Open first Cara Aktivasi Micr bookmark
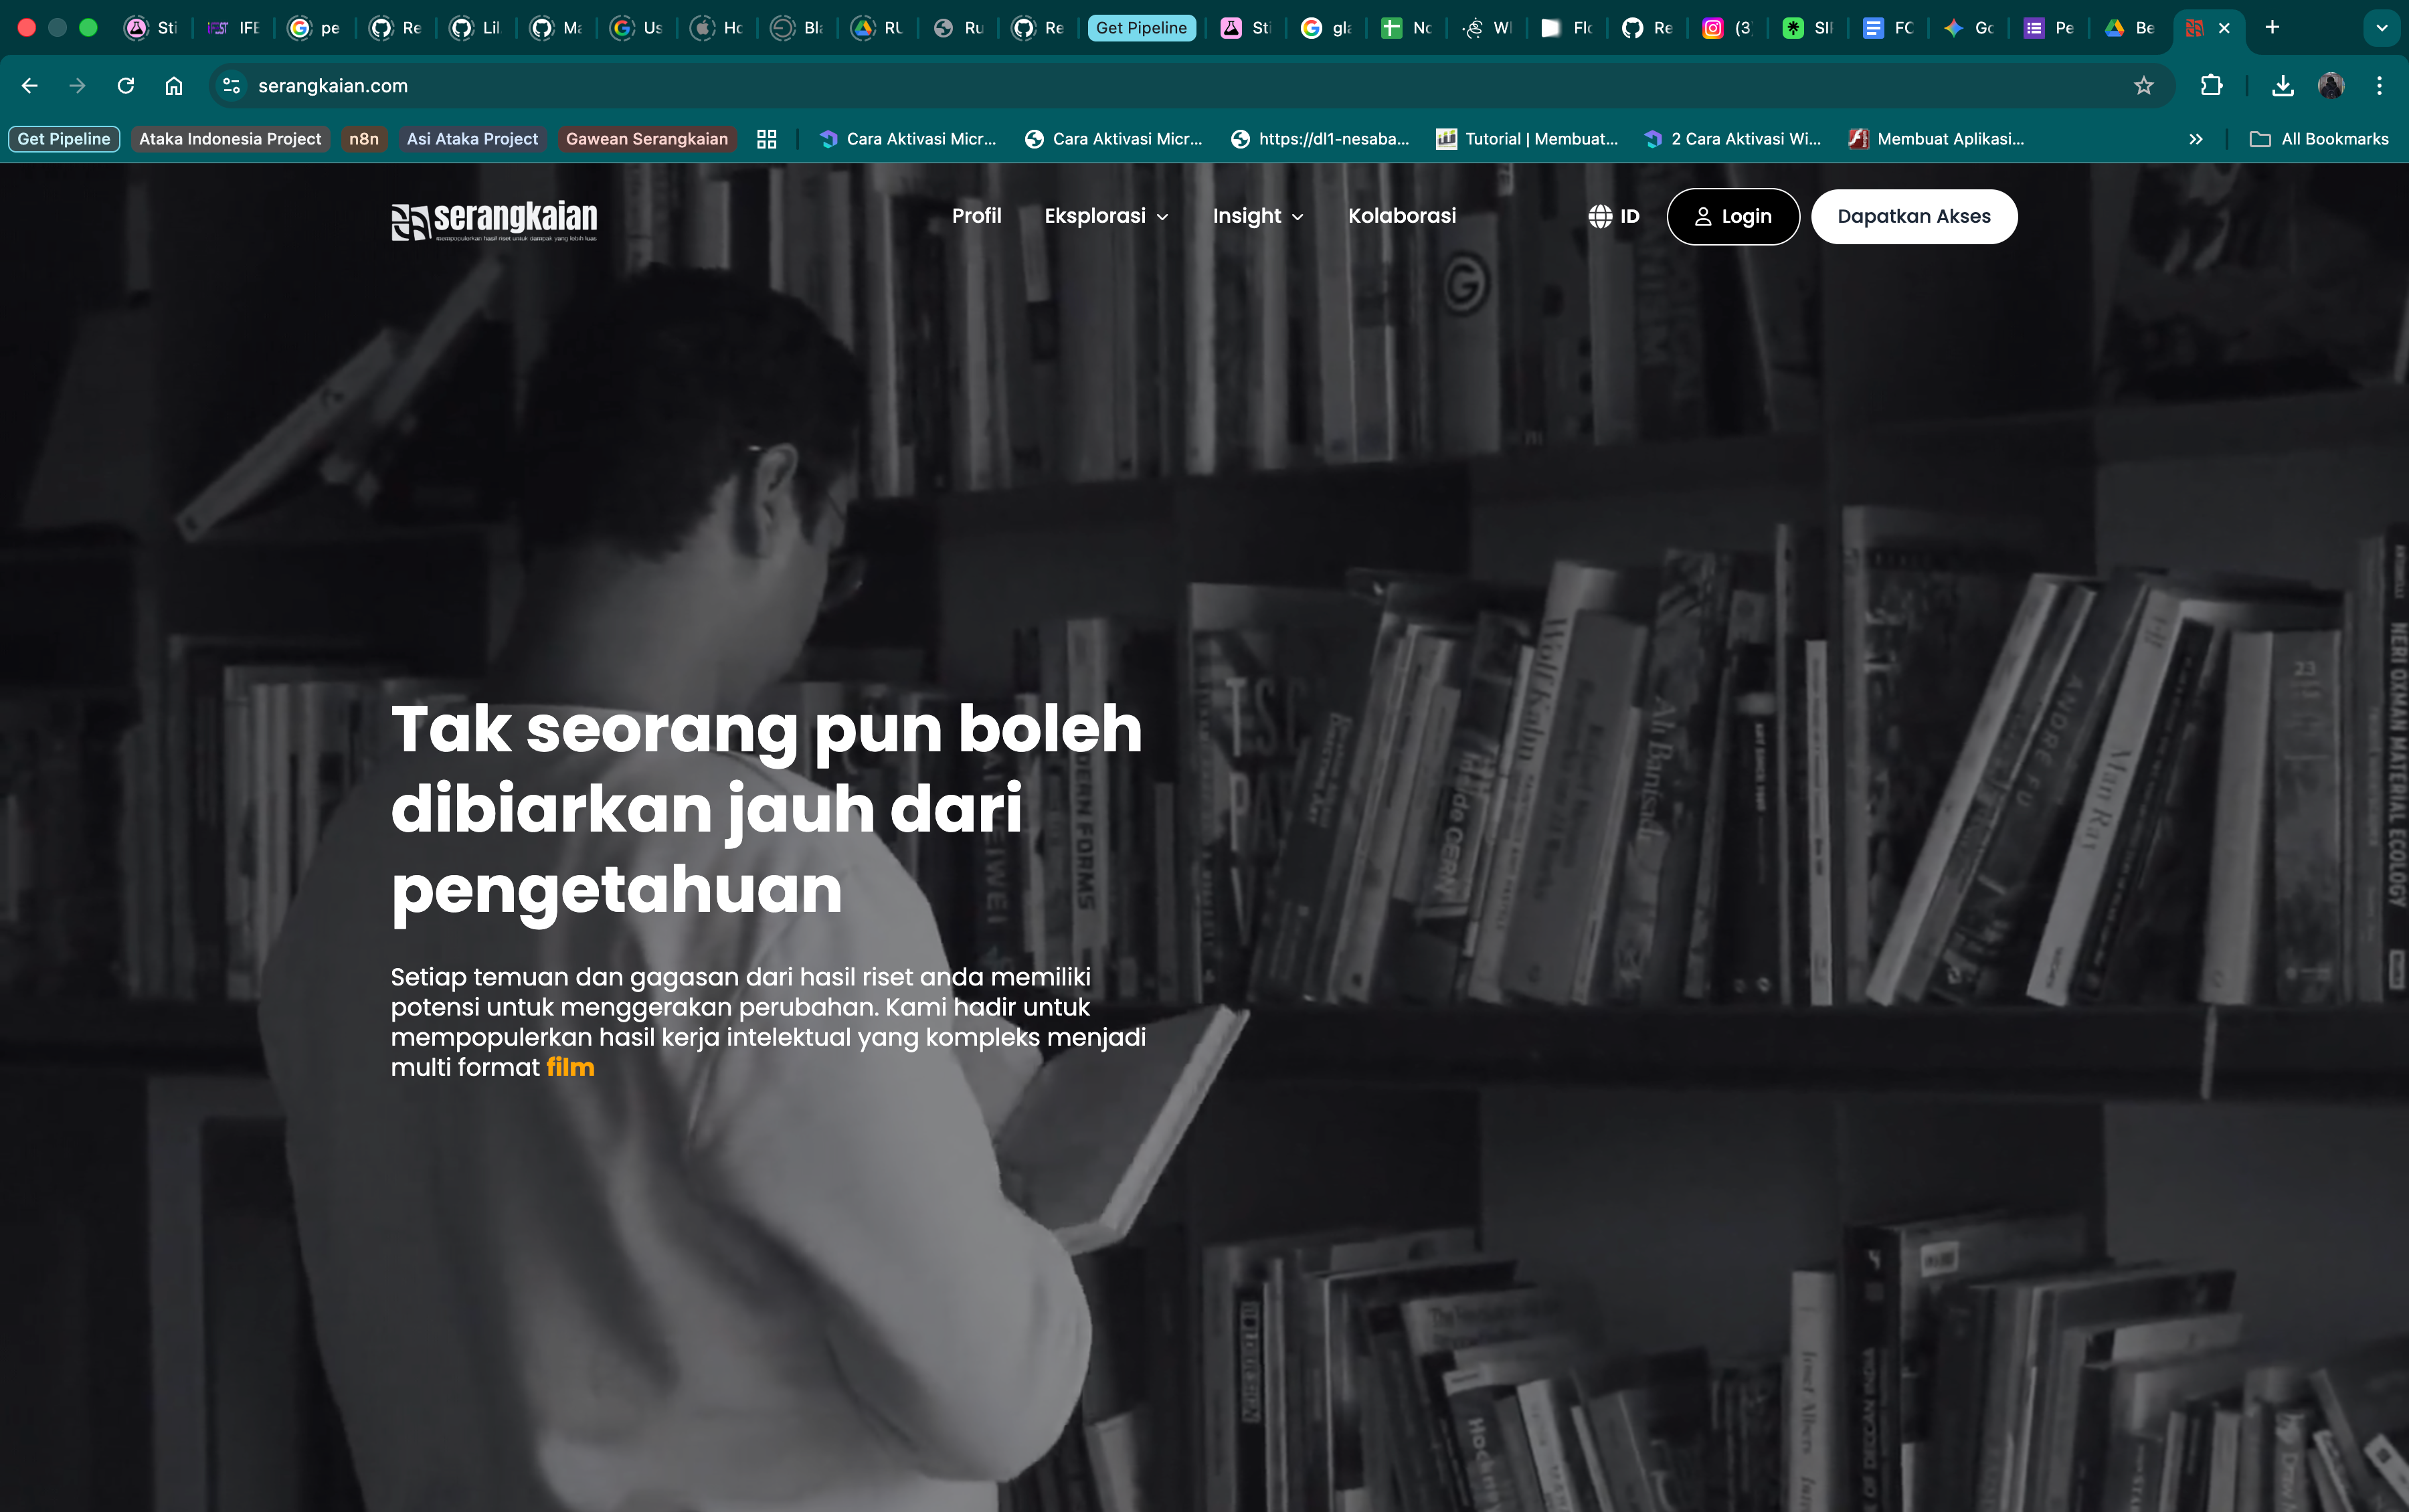The height and width of the screenshot is (1512, 2409). (x=908, y=139)
